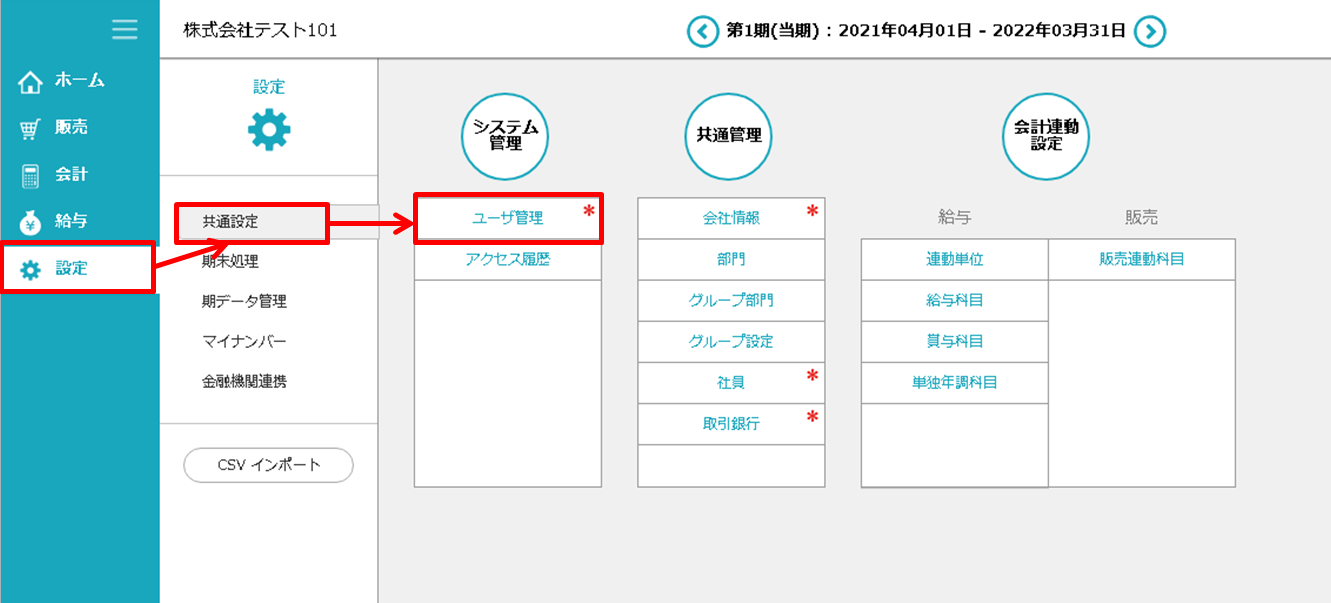Select 期末処理 in settings menu
Image resolution: width=1331 pixels, height=603 pixels.
230,262
